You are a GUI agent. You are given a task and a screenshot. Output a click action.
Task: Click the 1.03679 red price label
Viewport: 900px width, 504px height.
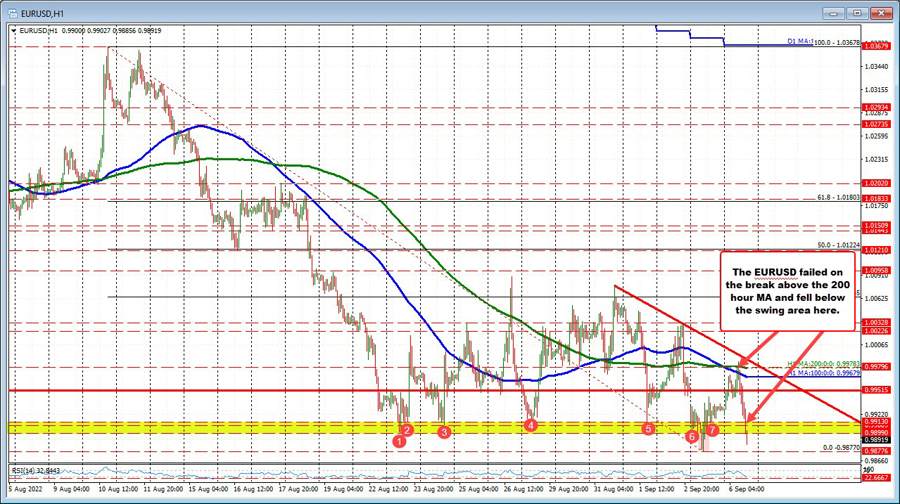[876, 46]
